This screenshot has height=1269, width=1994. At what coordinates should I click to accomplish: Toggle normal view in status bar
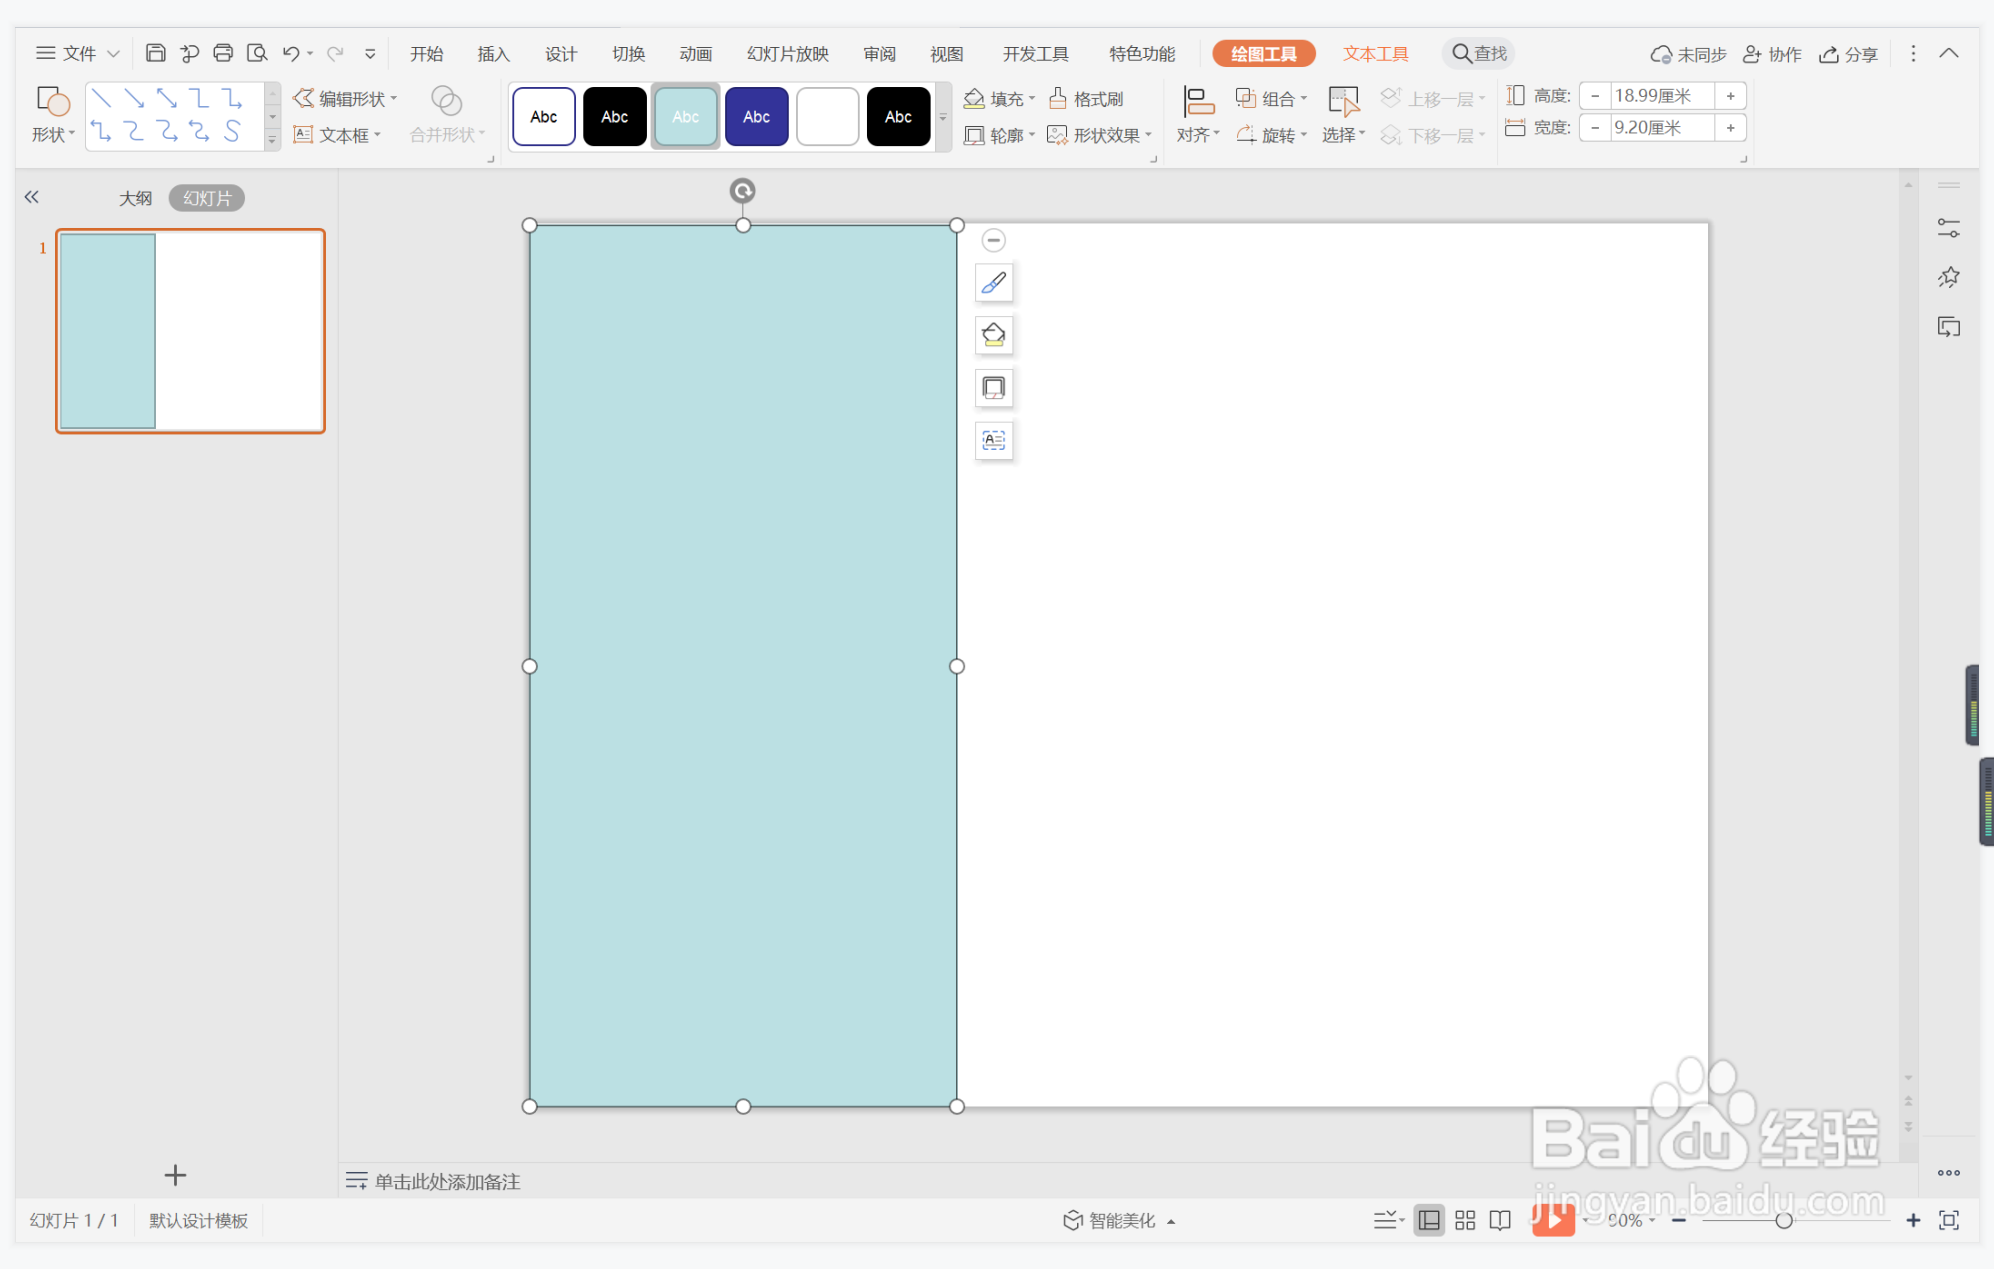point(1429,1220)
